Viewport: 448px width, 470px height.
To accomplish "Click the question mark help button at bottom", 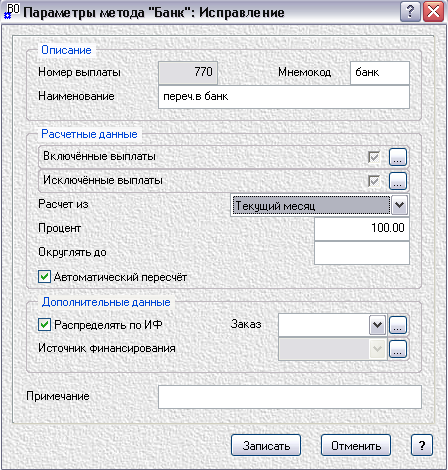I will tap(422, 445).
